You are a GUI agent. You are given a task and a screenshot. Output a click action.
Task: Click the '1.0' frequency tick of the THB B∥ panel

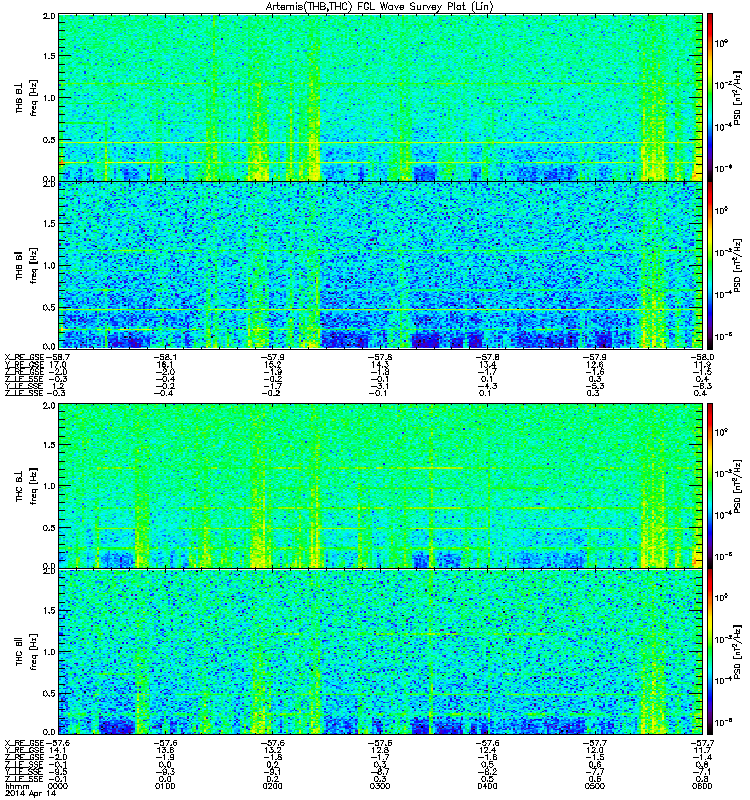[49, 265]
